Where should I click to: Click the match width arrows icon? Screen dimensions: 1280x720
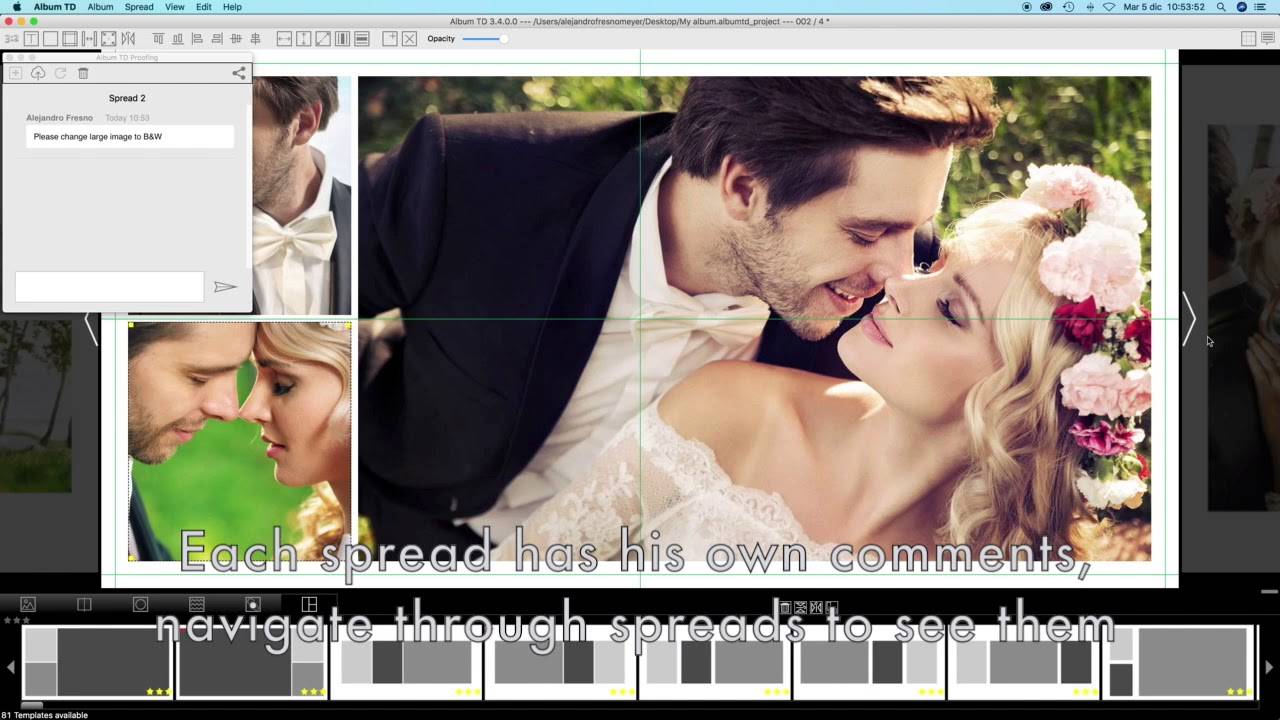[284, 39]
